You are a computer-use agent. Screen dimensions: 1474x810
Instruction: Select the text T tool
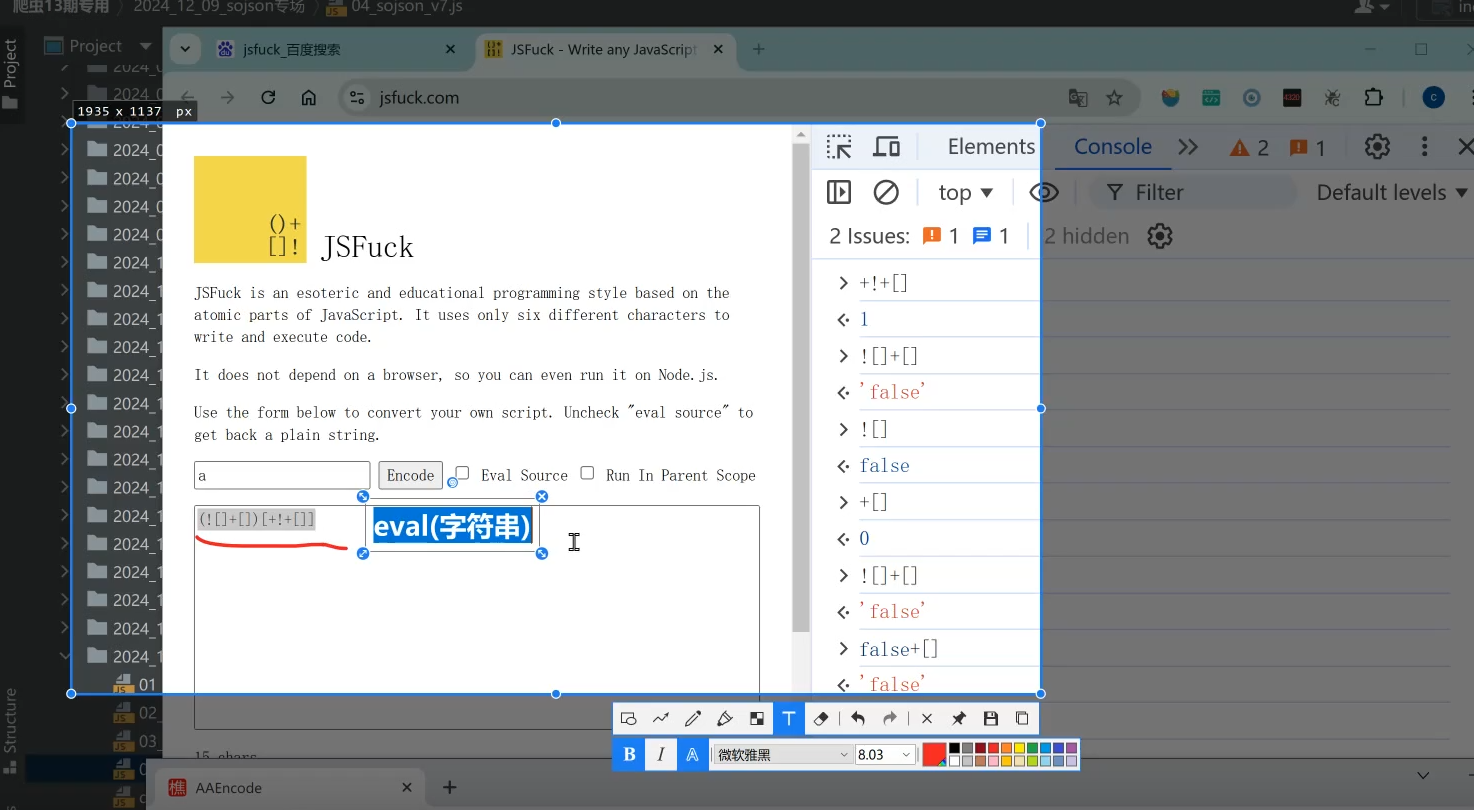pos(789,719)
